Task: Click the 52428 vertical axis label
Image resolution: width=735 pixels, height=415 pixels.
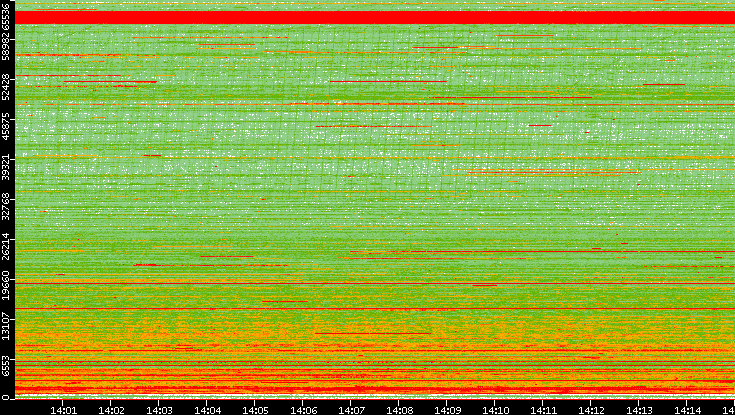Action: 5,86
